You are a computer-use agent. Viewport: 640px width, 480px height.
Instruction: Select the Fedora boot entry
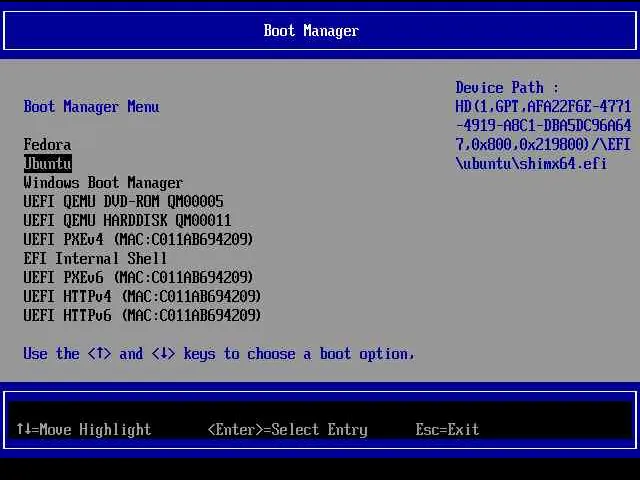(47, 145)
